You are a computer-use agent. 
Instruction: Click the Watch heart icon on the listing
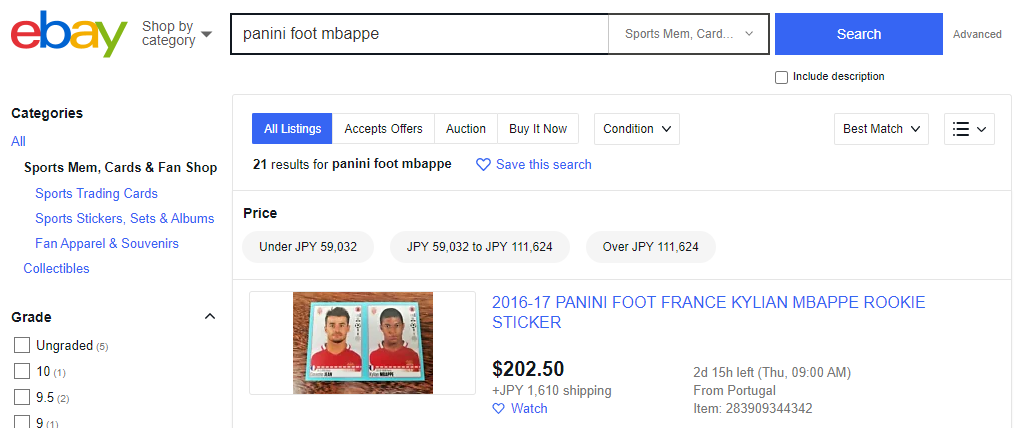[500, 408]
